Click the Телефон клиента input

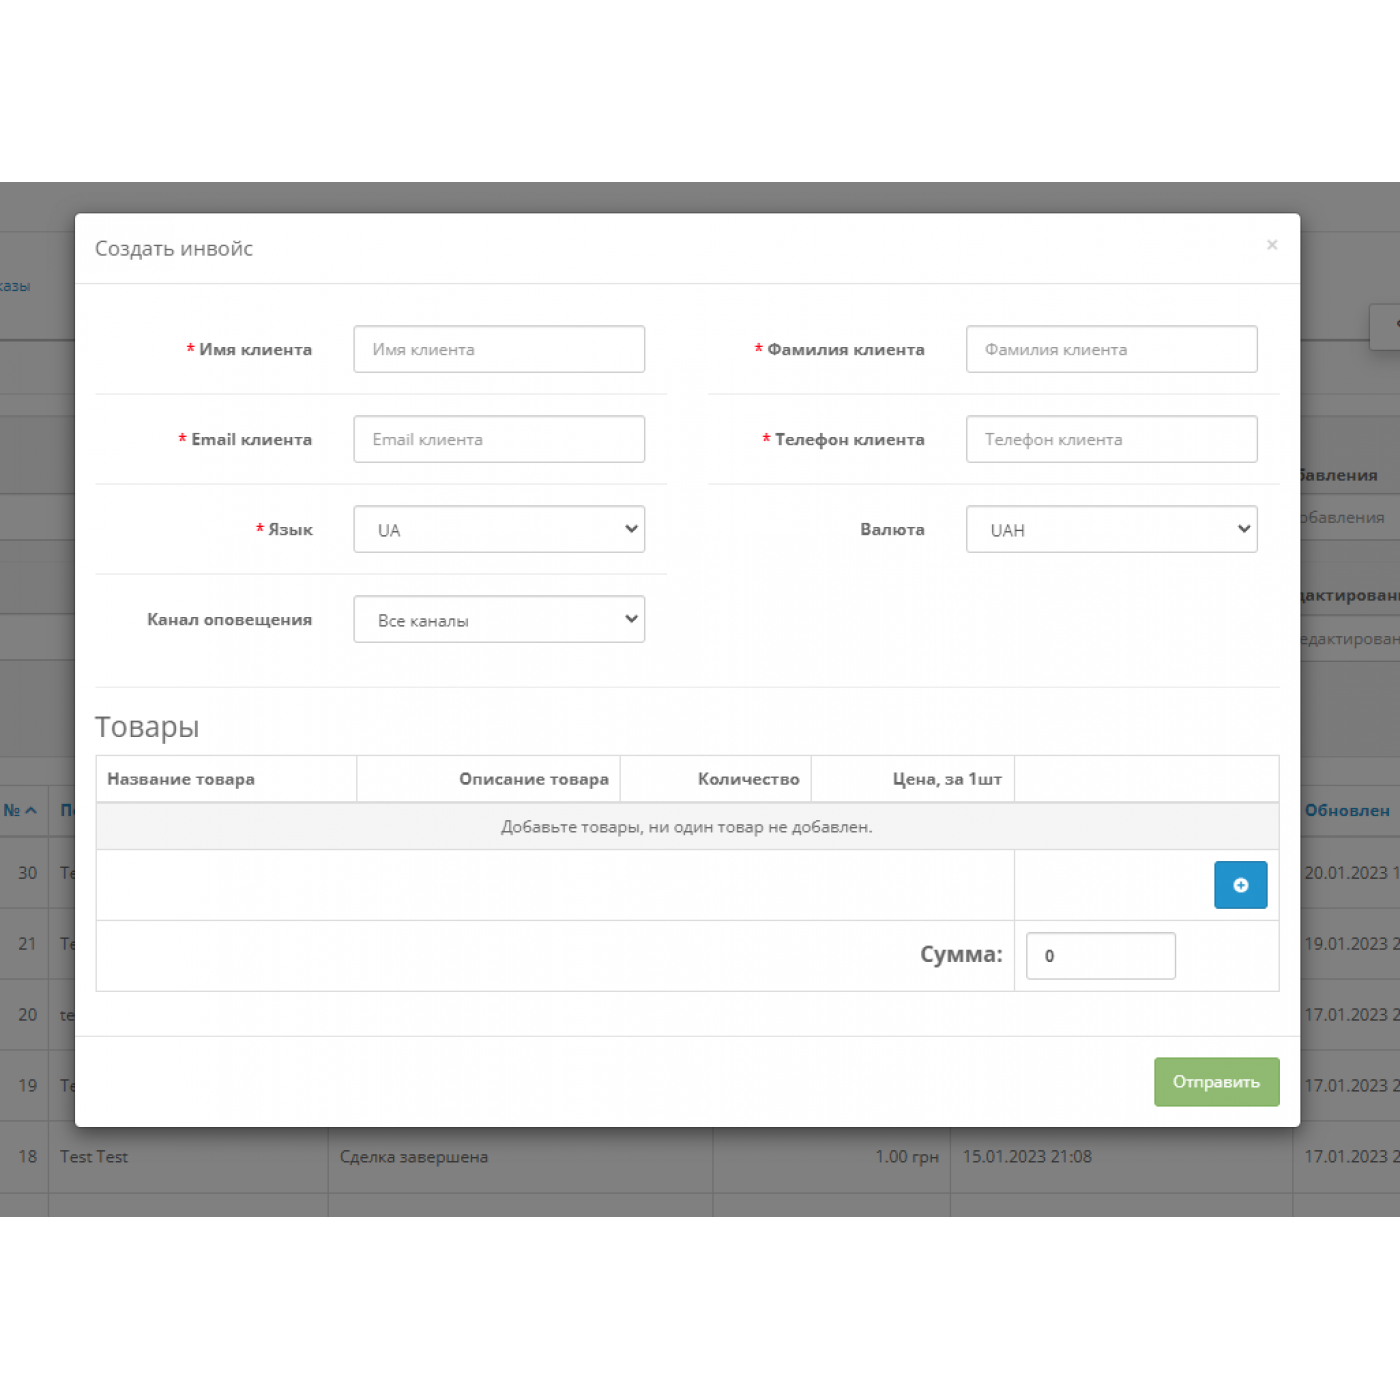click(x=1111, y=439)
